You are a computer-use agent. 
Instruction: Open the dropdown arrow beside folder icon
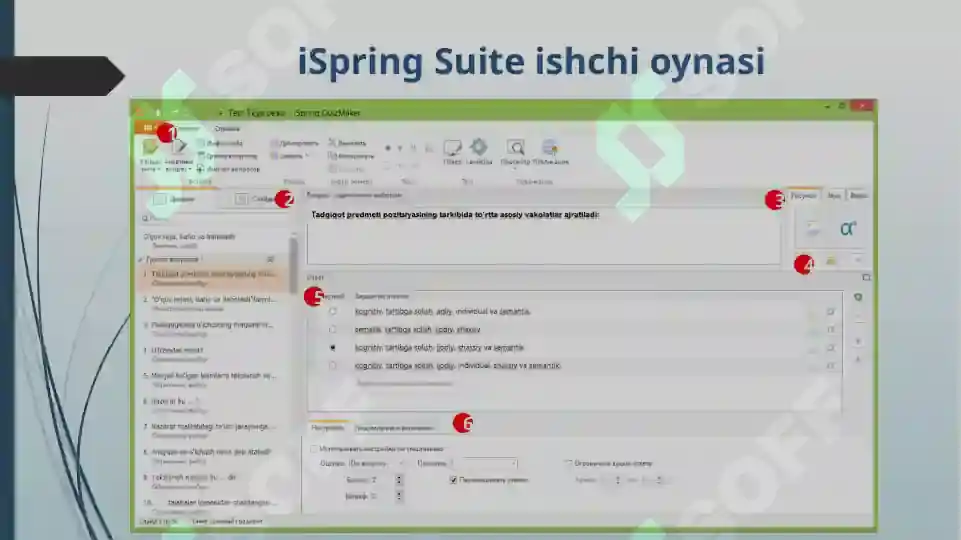(x=857, y=260)
